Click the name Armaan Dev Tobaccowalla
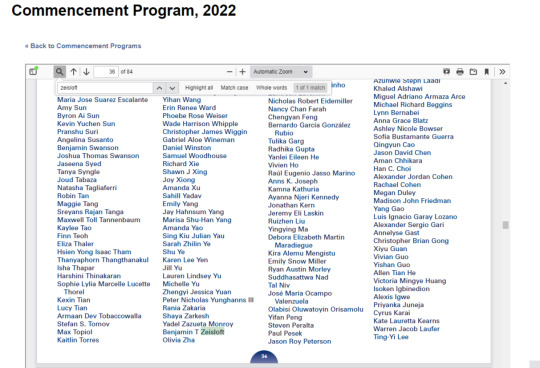540x368 pixels. point(99,316)
